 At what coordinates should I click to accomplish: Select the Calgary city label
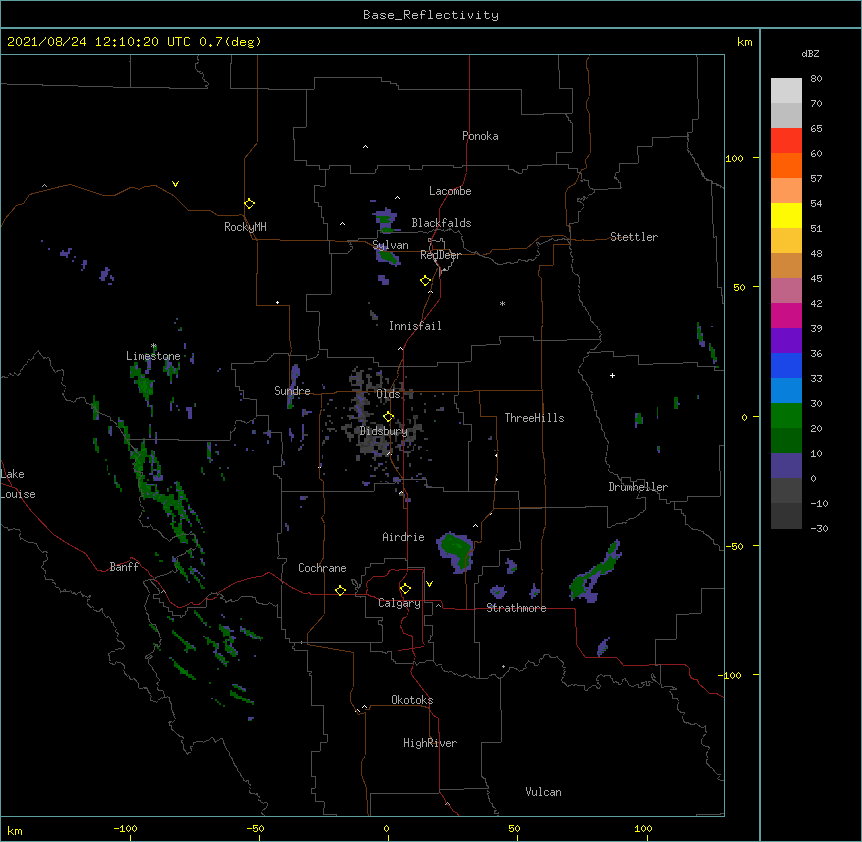coord(399,603)
